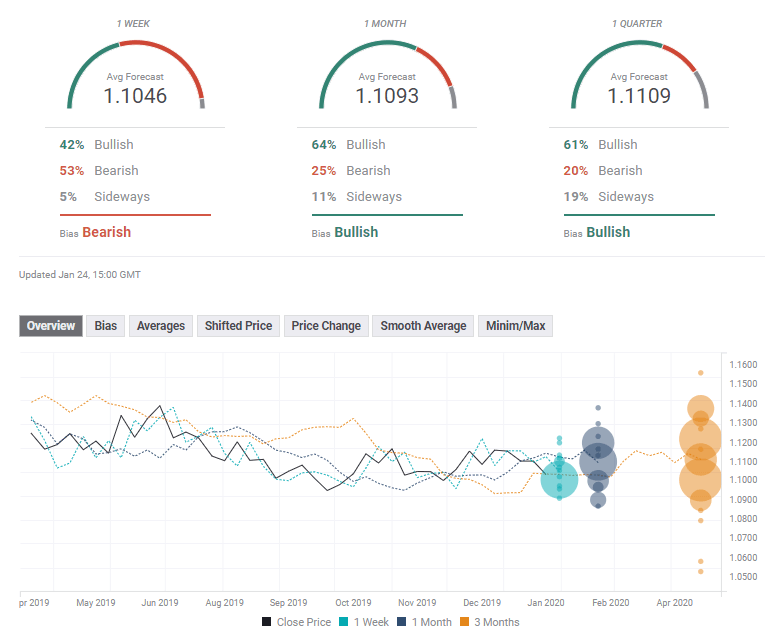Switch to the Price Change tab
Image resolution: width=781 pixels, height=634 pixels.
(325, 326)
